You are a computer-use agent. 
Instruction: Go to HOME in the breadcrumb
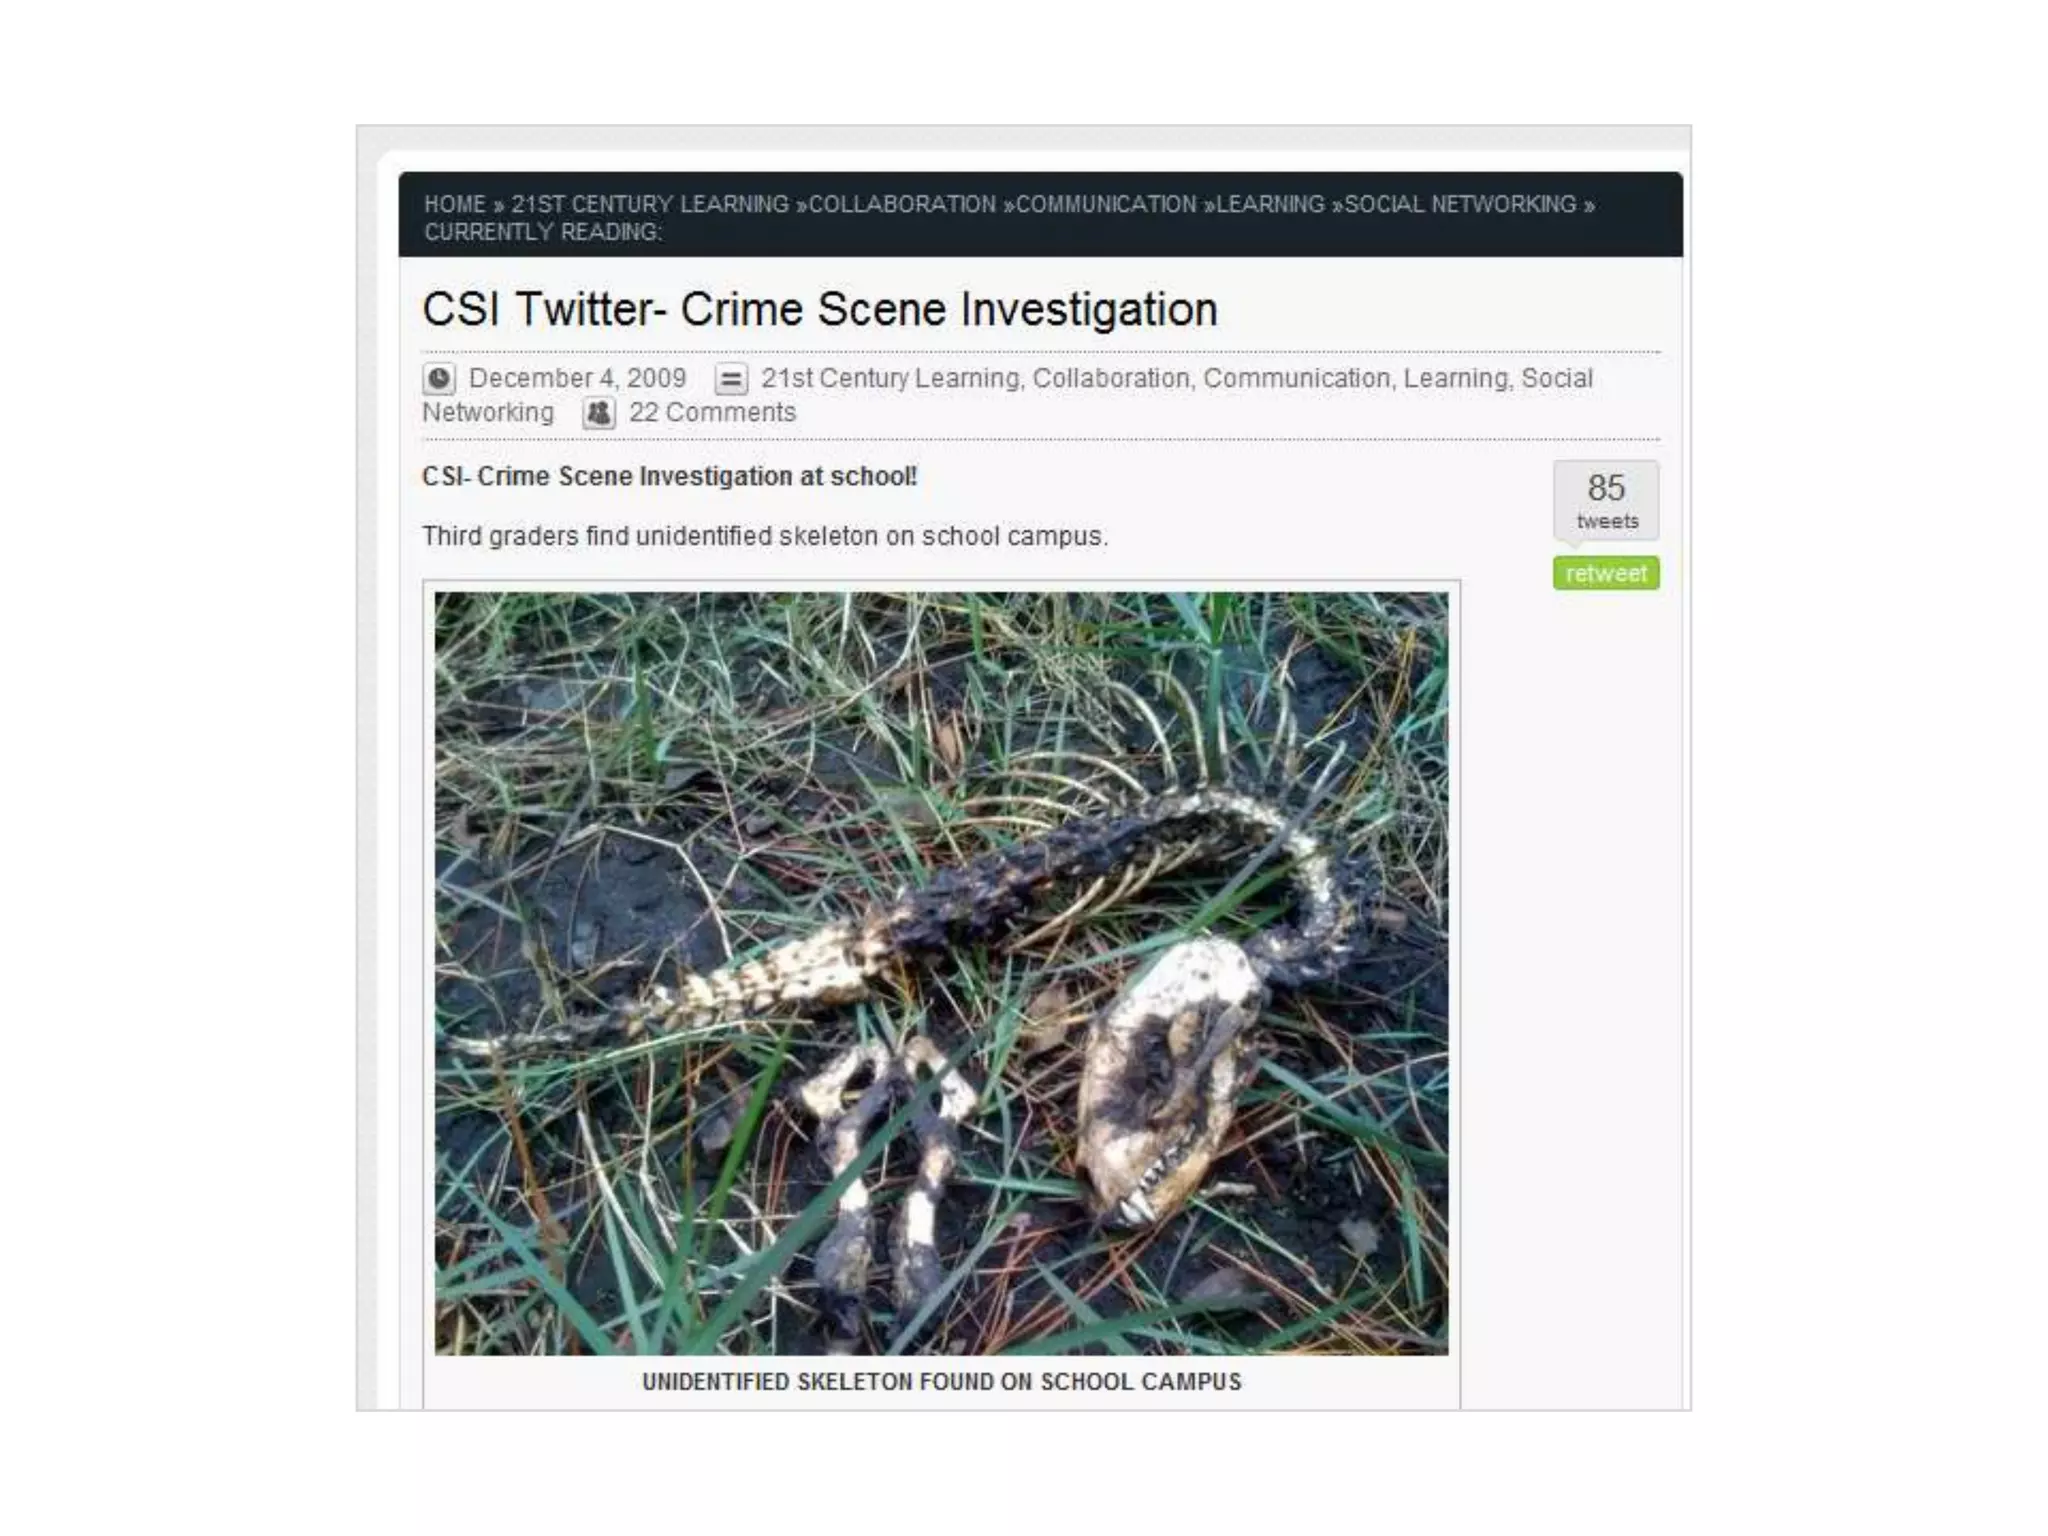[455, 204]
